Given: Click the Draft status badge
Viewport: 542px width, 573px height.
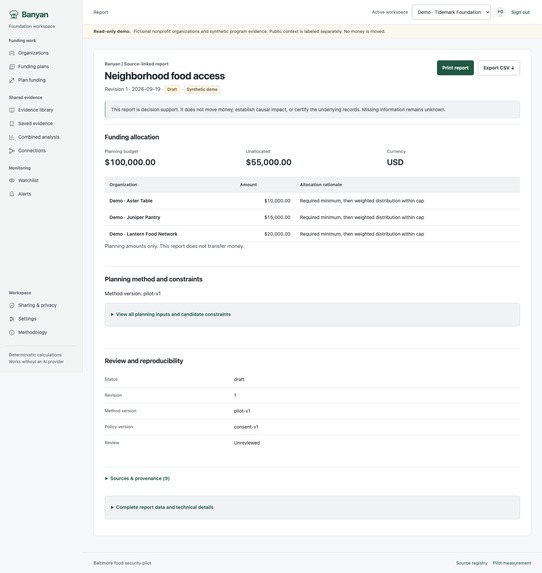Looking at the screenshot, I should (172, 90).
